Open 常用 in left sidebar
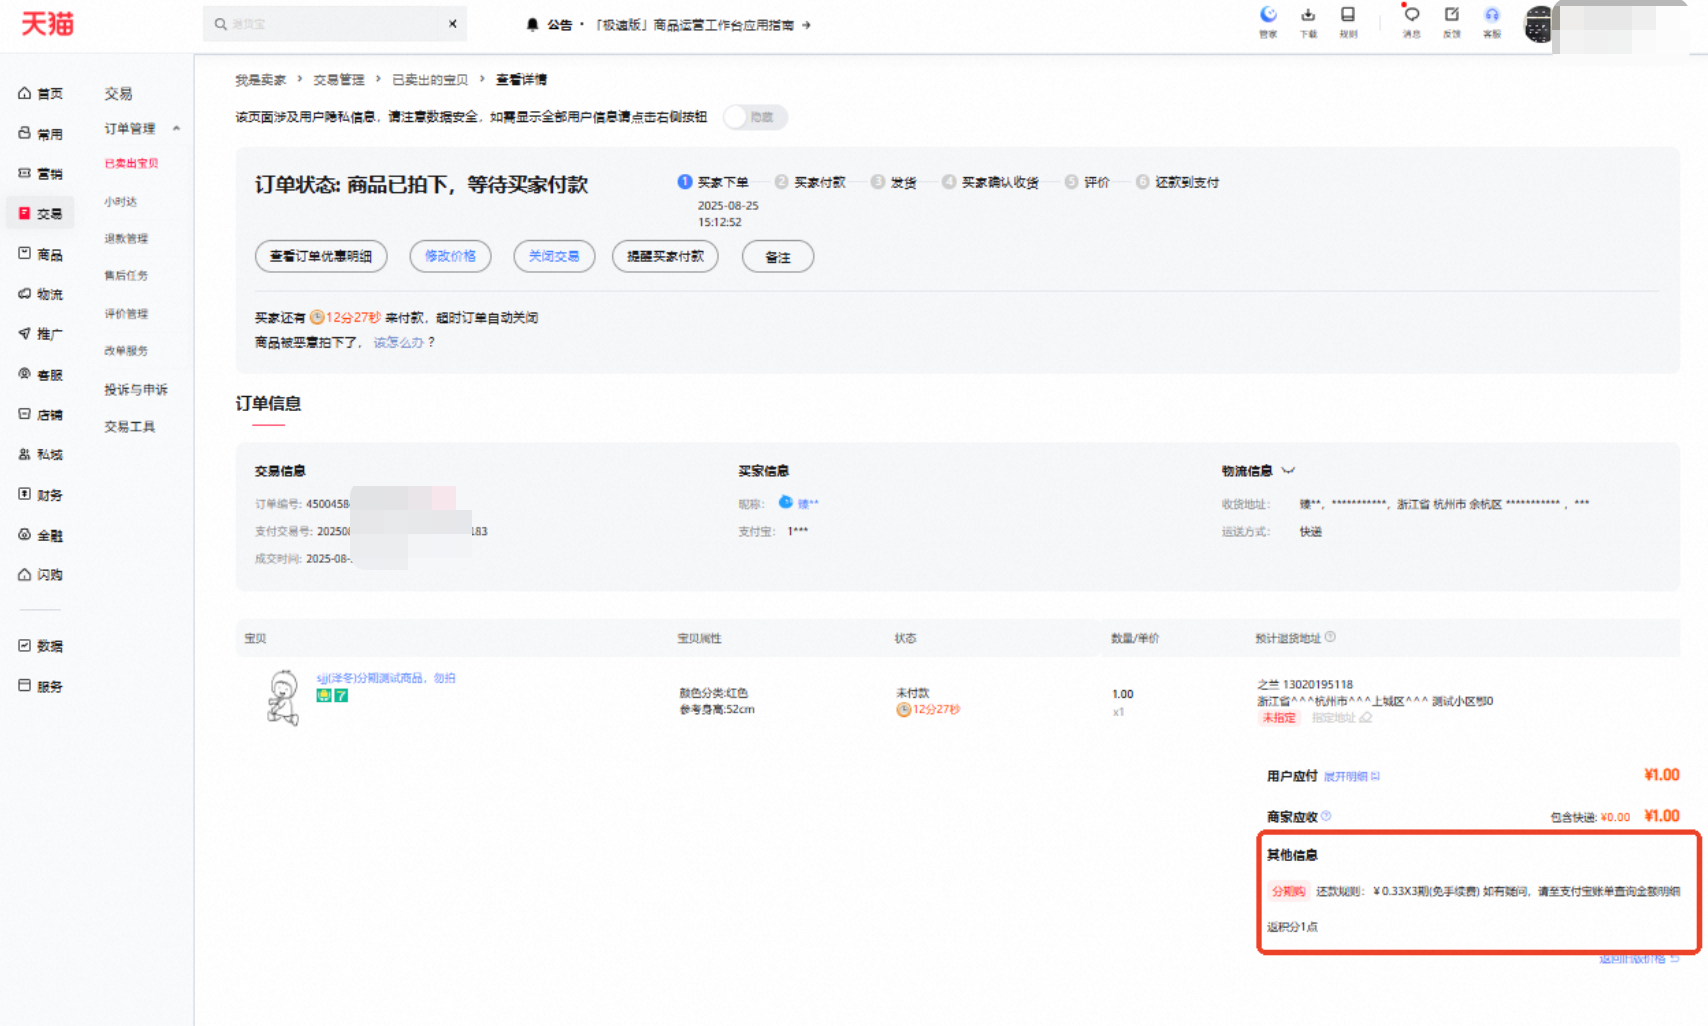Screen dimensions: 1708x1026 point(41,133)
